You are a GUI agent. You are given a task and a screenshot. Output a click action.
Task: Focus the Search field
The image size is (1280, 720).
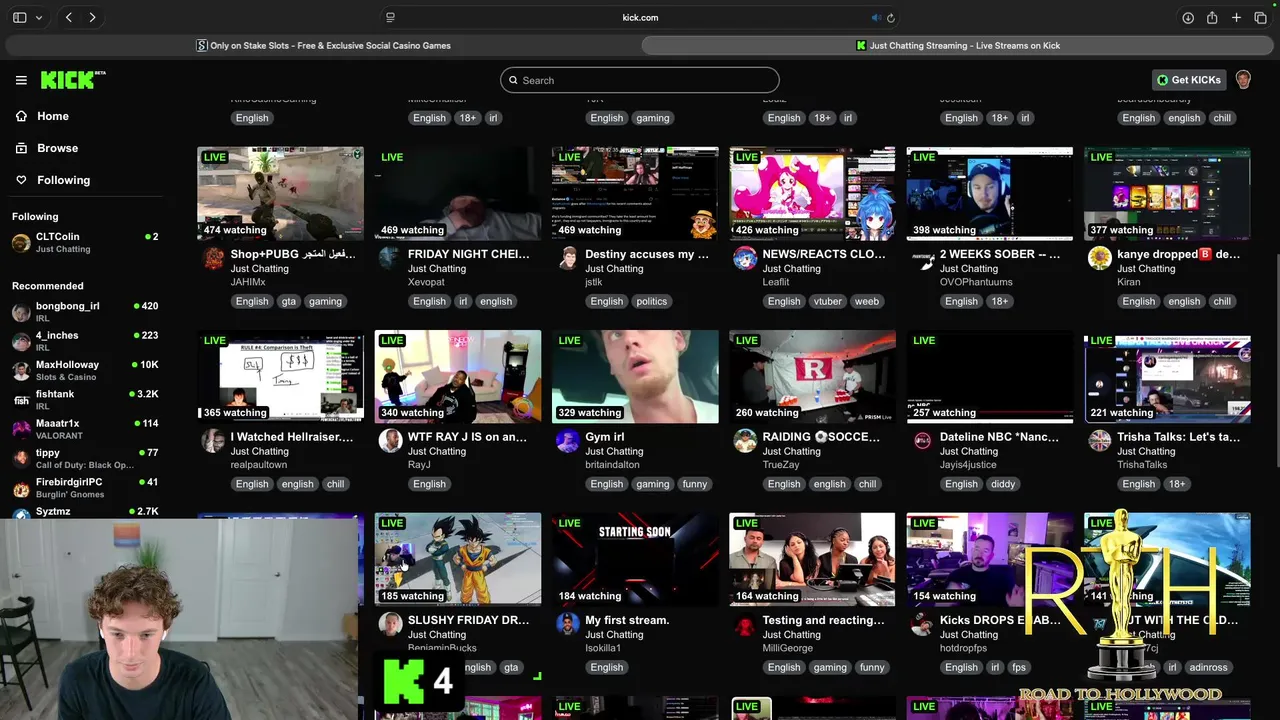pos(640,80)
